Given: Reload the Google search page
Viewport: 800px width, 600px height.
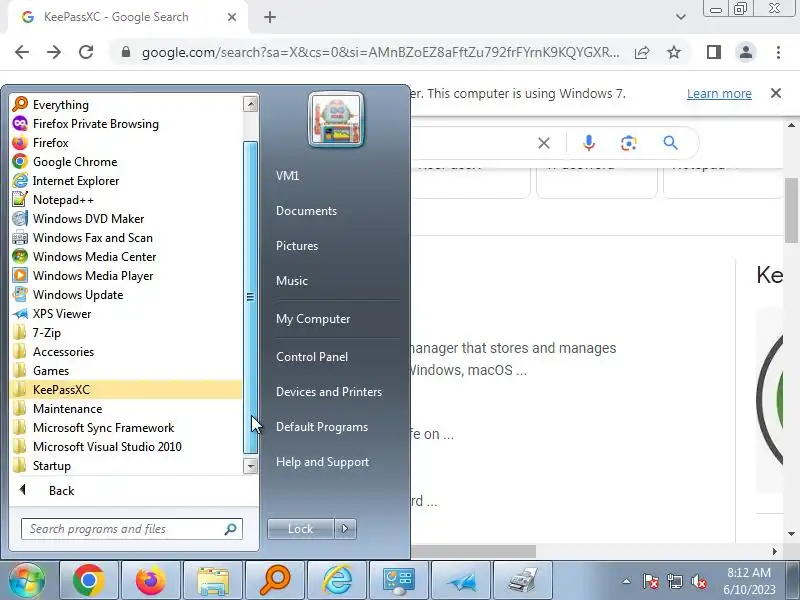Looking at the screenshot, I should click(x=86, y=52).
